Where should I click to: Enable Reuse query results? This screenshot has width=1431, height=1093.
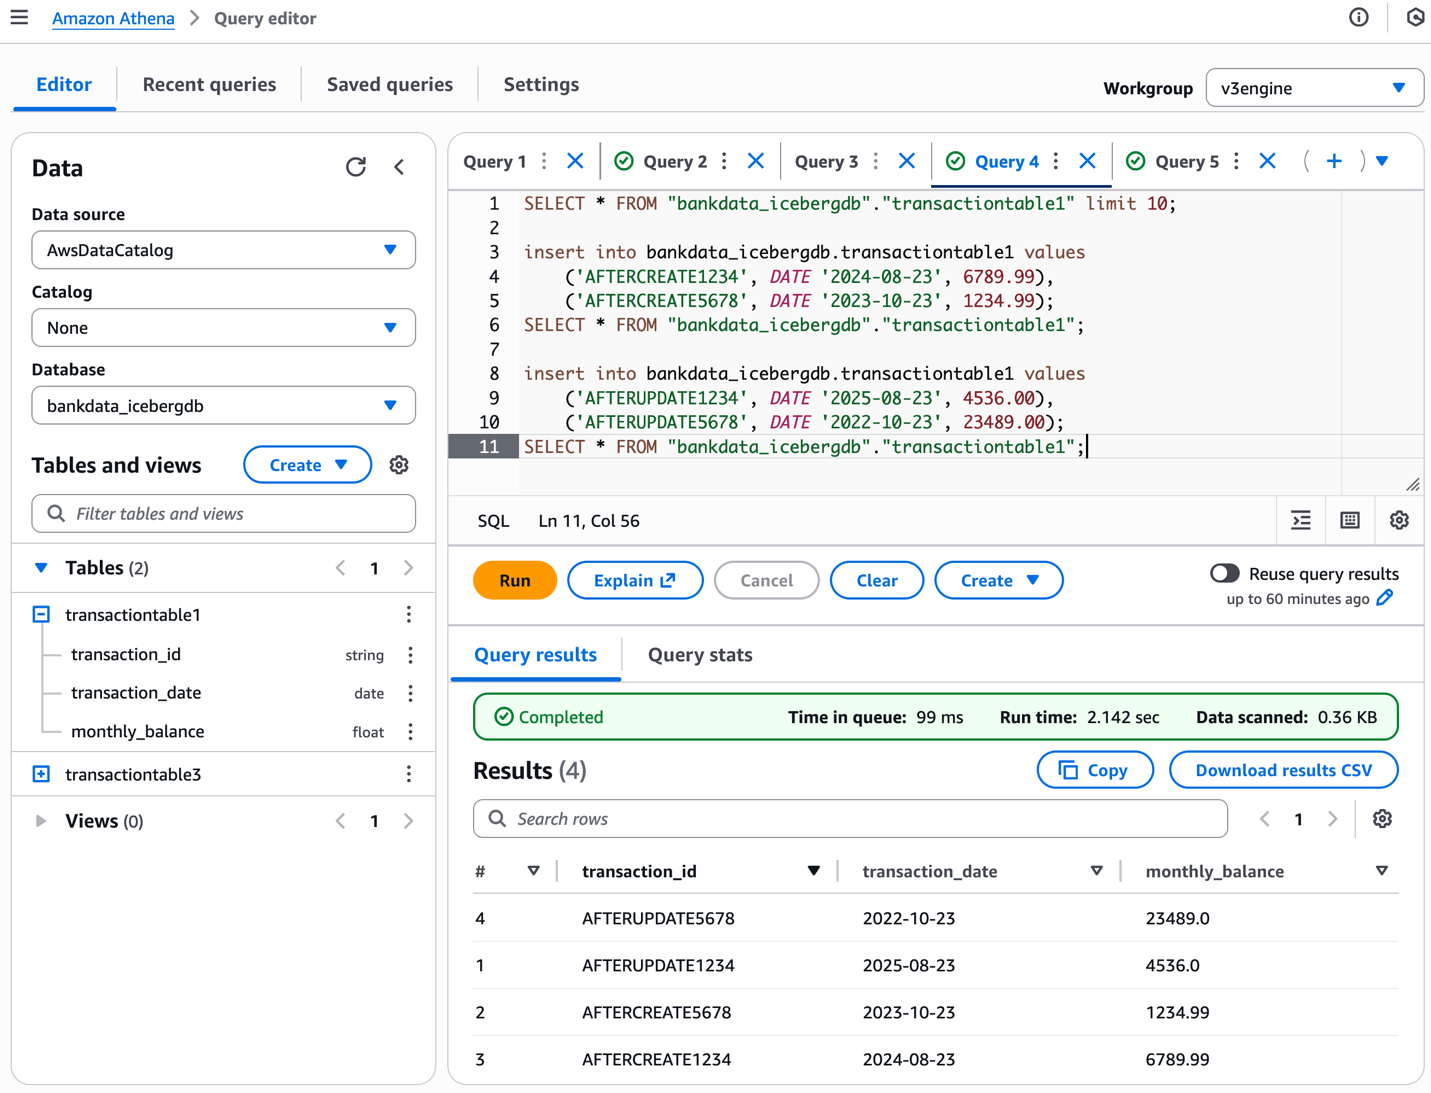click(1224, 573)
